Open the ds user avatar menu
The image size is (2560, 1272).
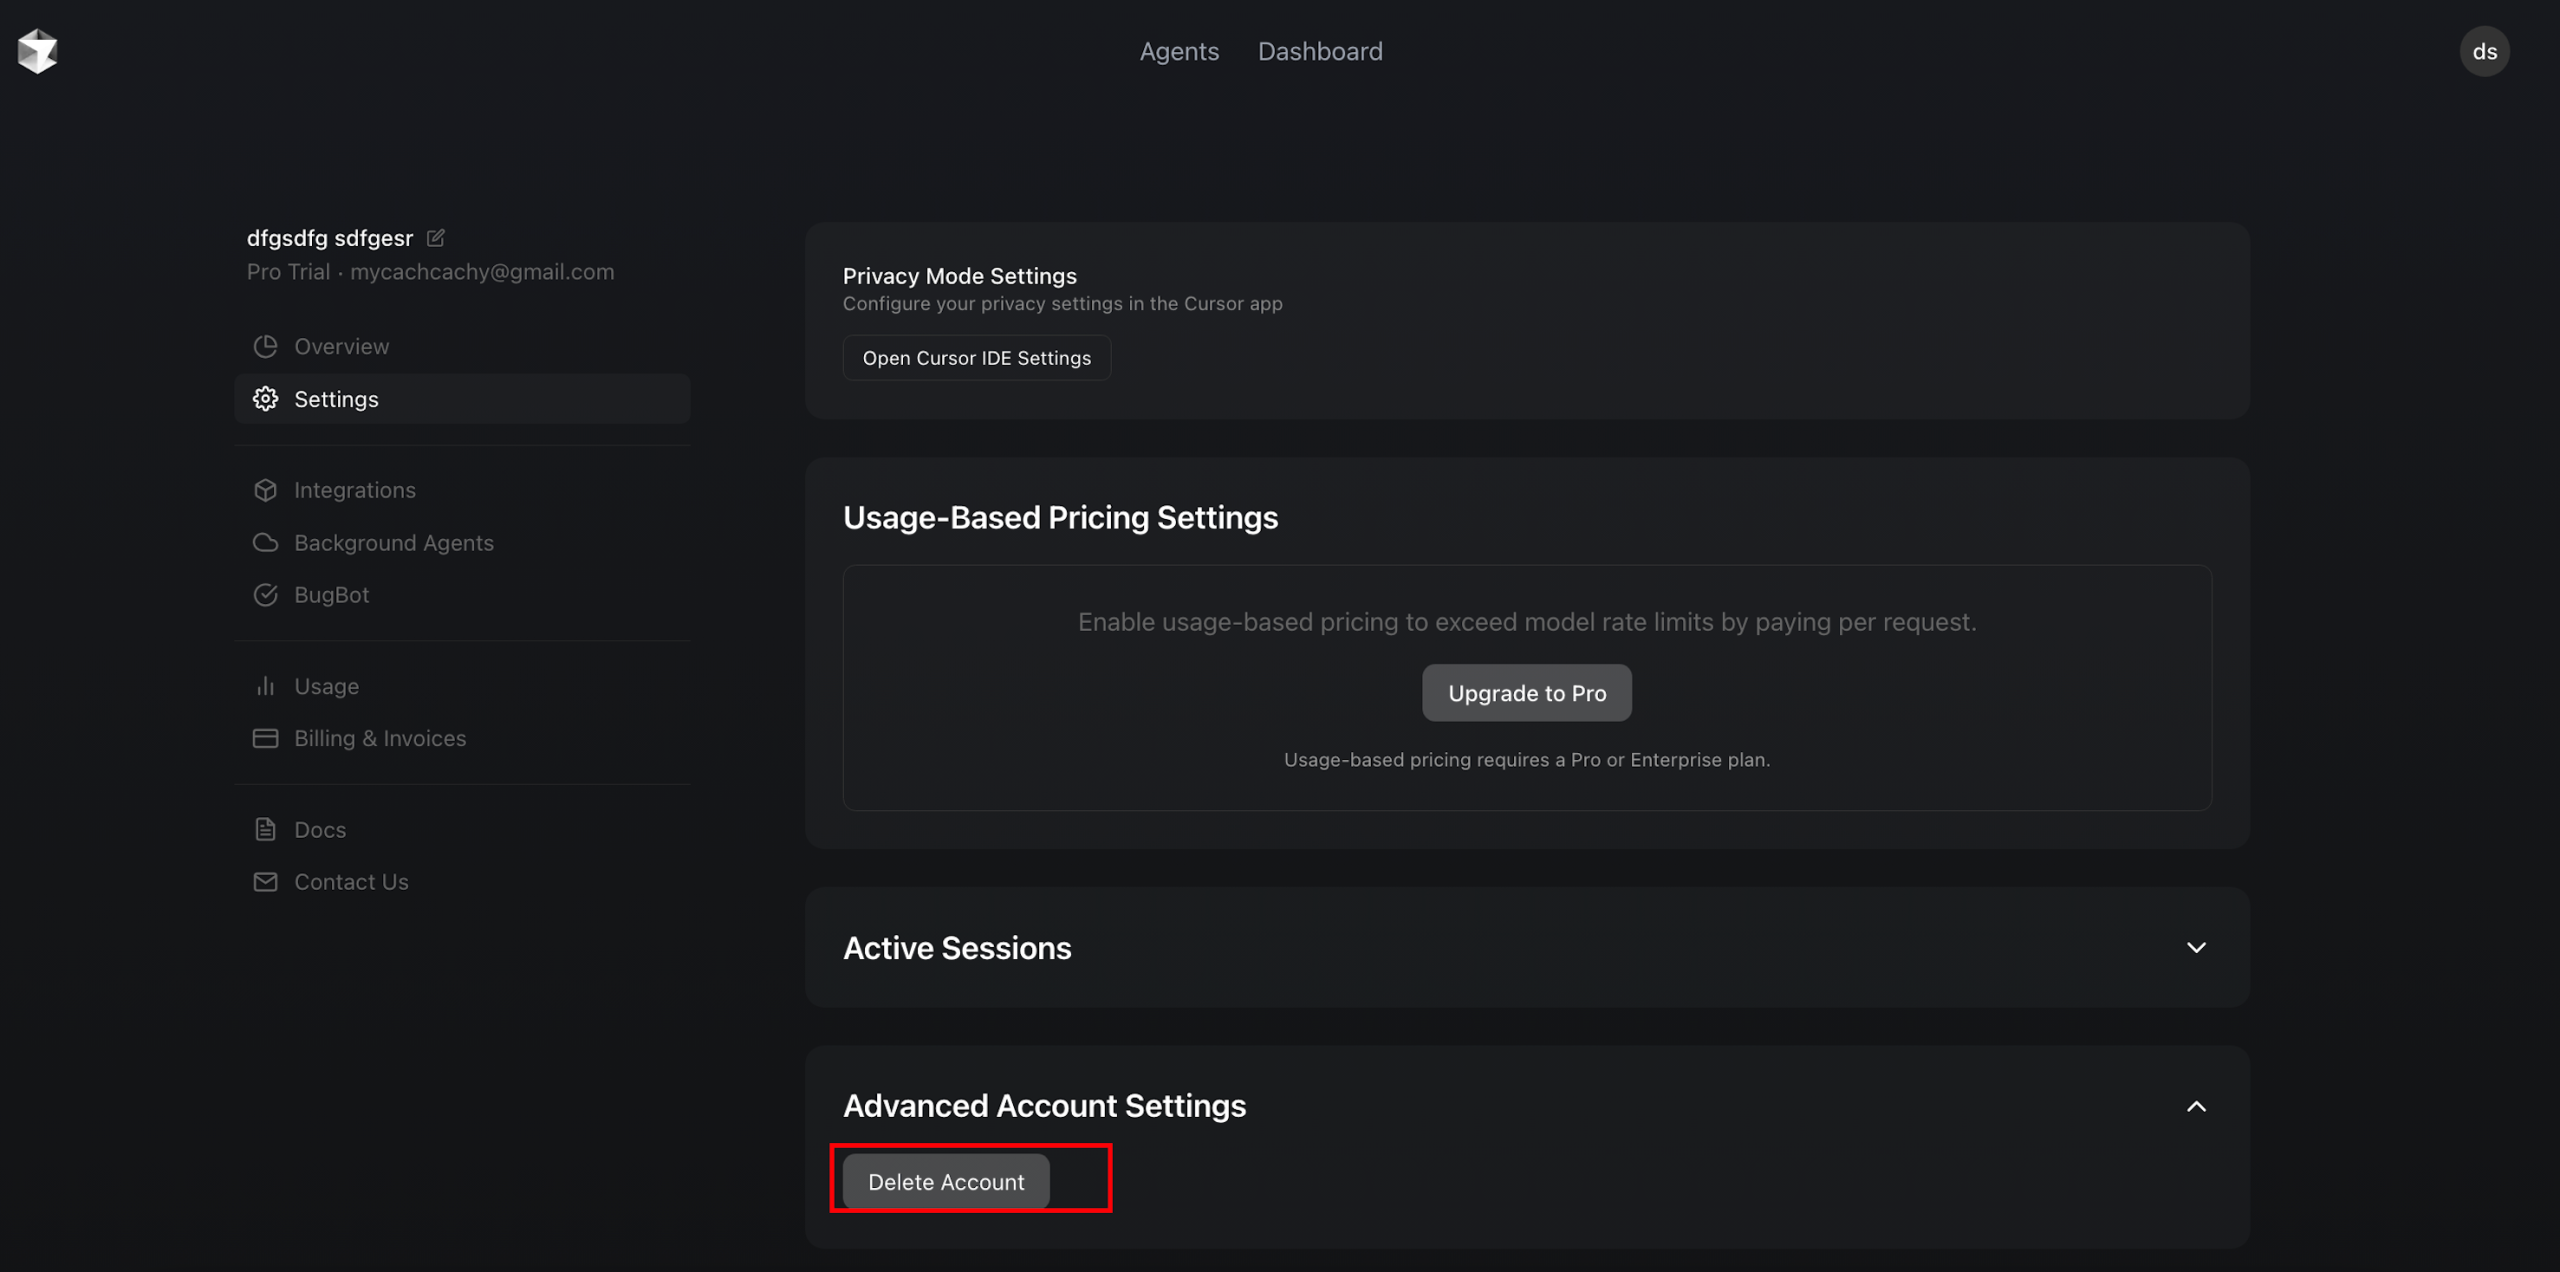2484,51
